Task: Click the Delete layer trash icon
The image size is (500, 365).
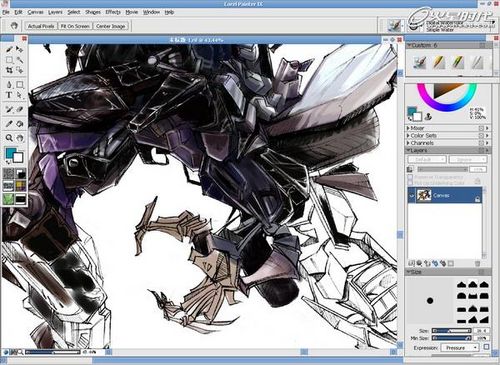Action: point(477,263)
